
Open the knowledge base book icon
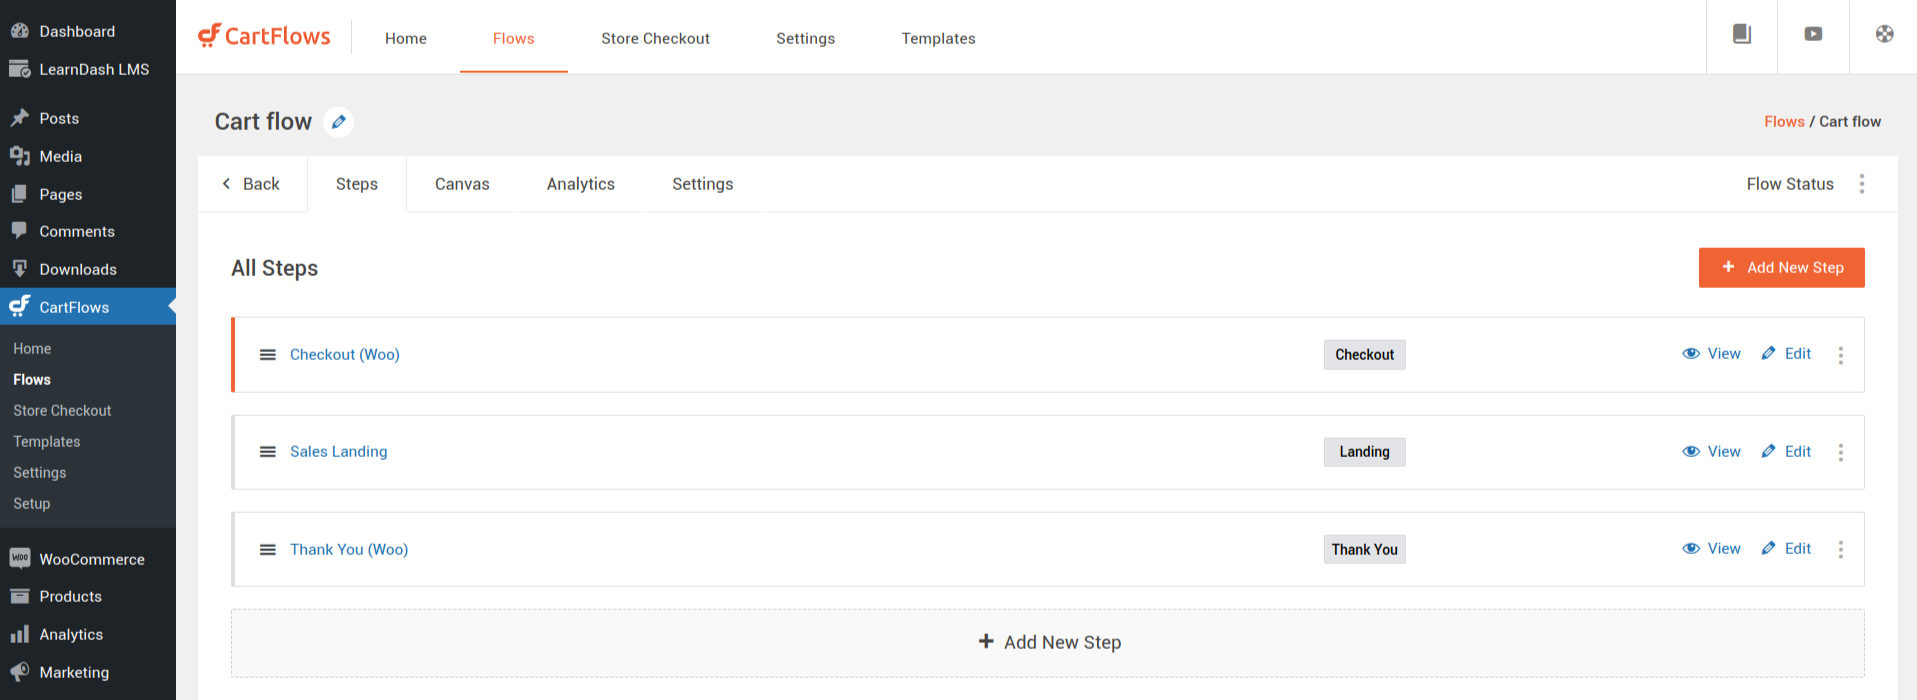tap(1742, 34)
